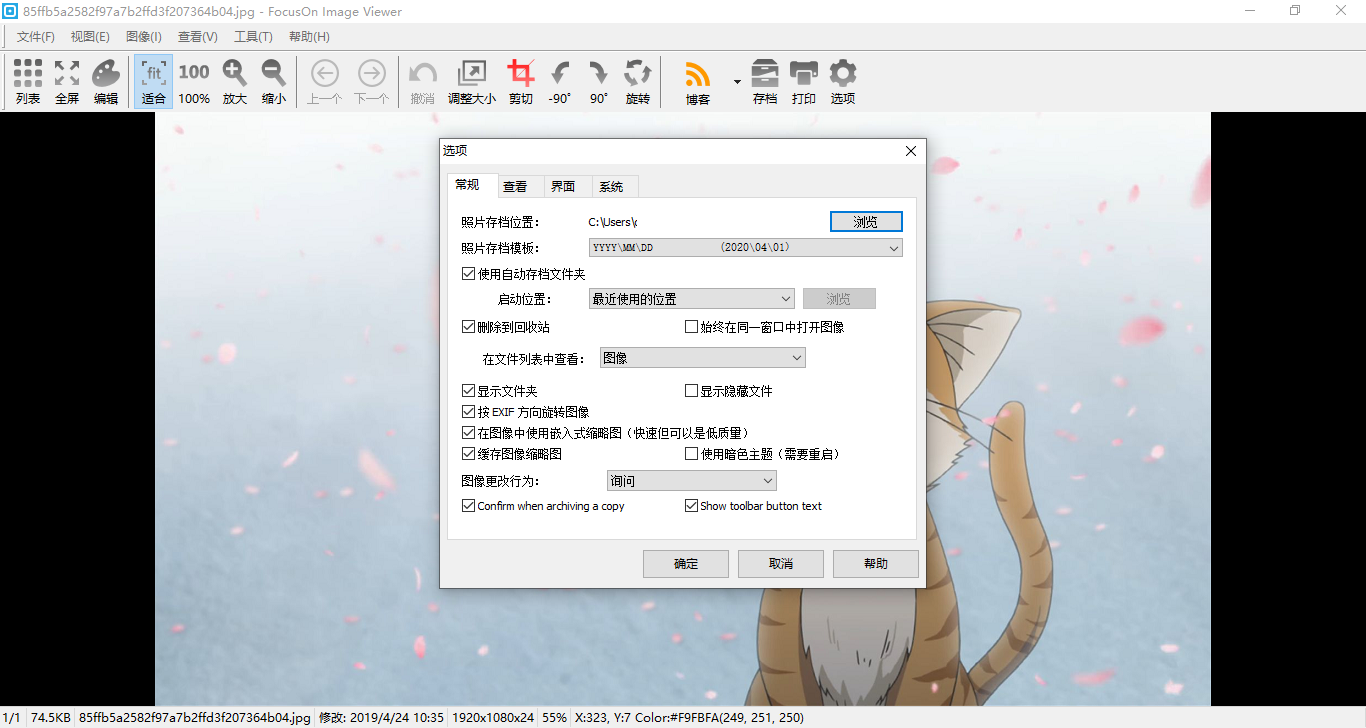Click the 选项 gear icon in toolbar
The image size is (1366, 728).
843,81
